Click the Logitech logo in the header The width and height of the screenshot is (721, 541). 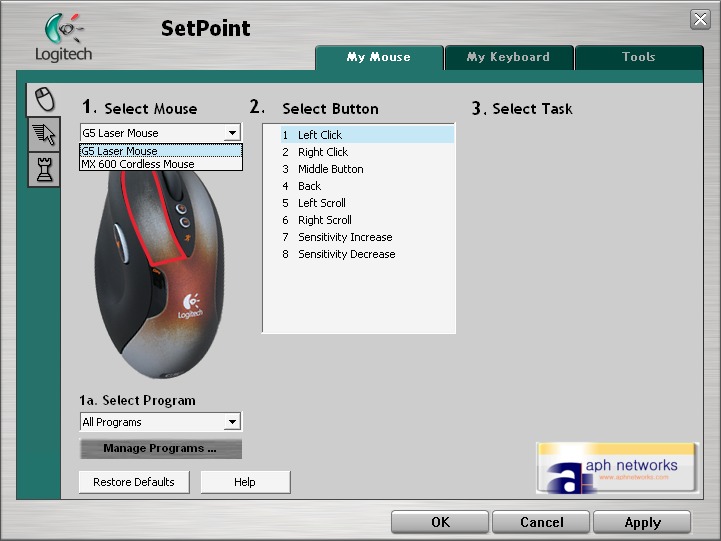click(63, 38)
